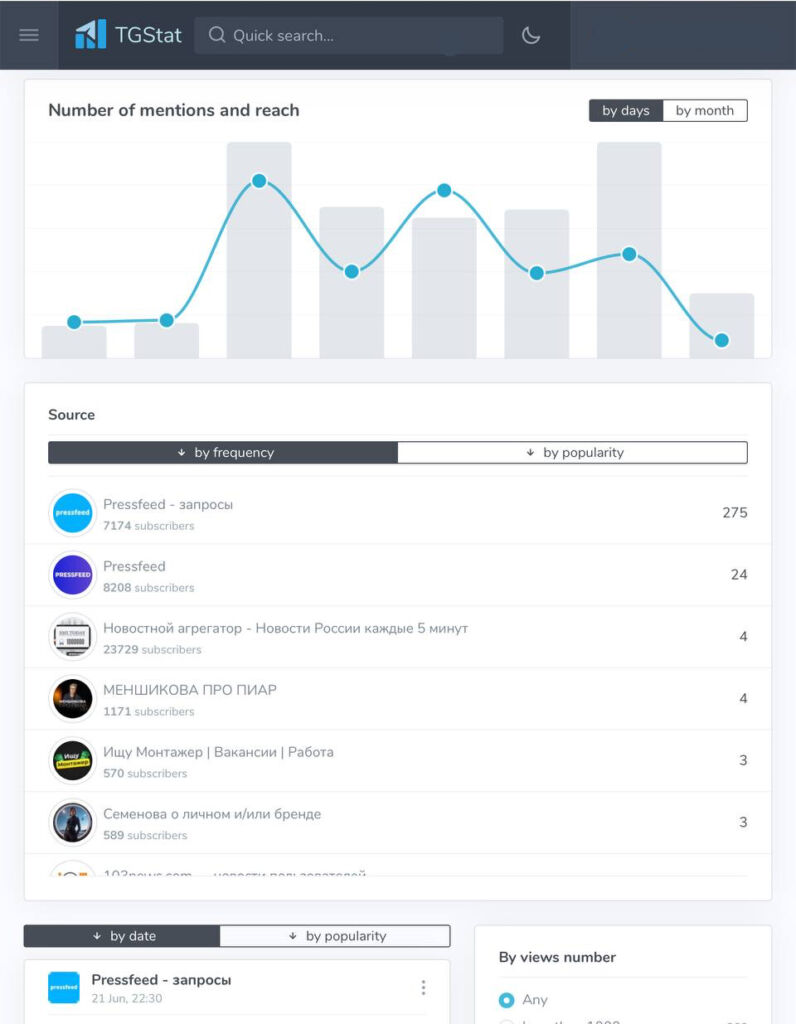The height and width of the screenshot is (1024, 796).
Task: Select the Any views radio button
Action: [506, 1000]
